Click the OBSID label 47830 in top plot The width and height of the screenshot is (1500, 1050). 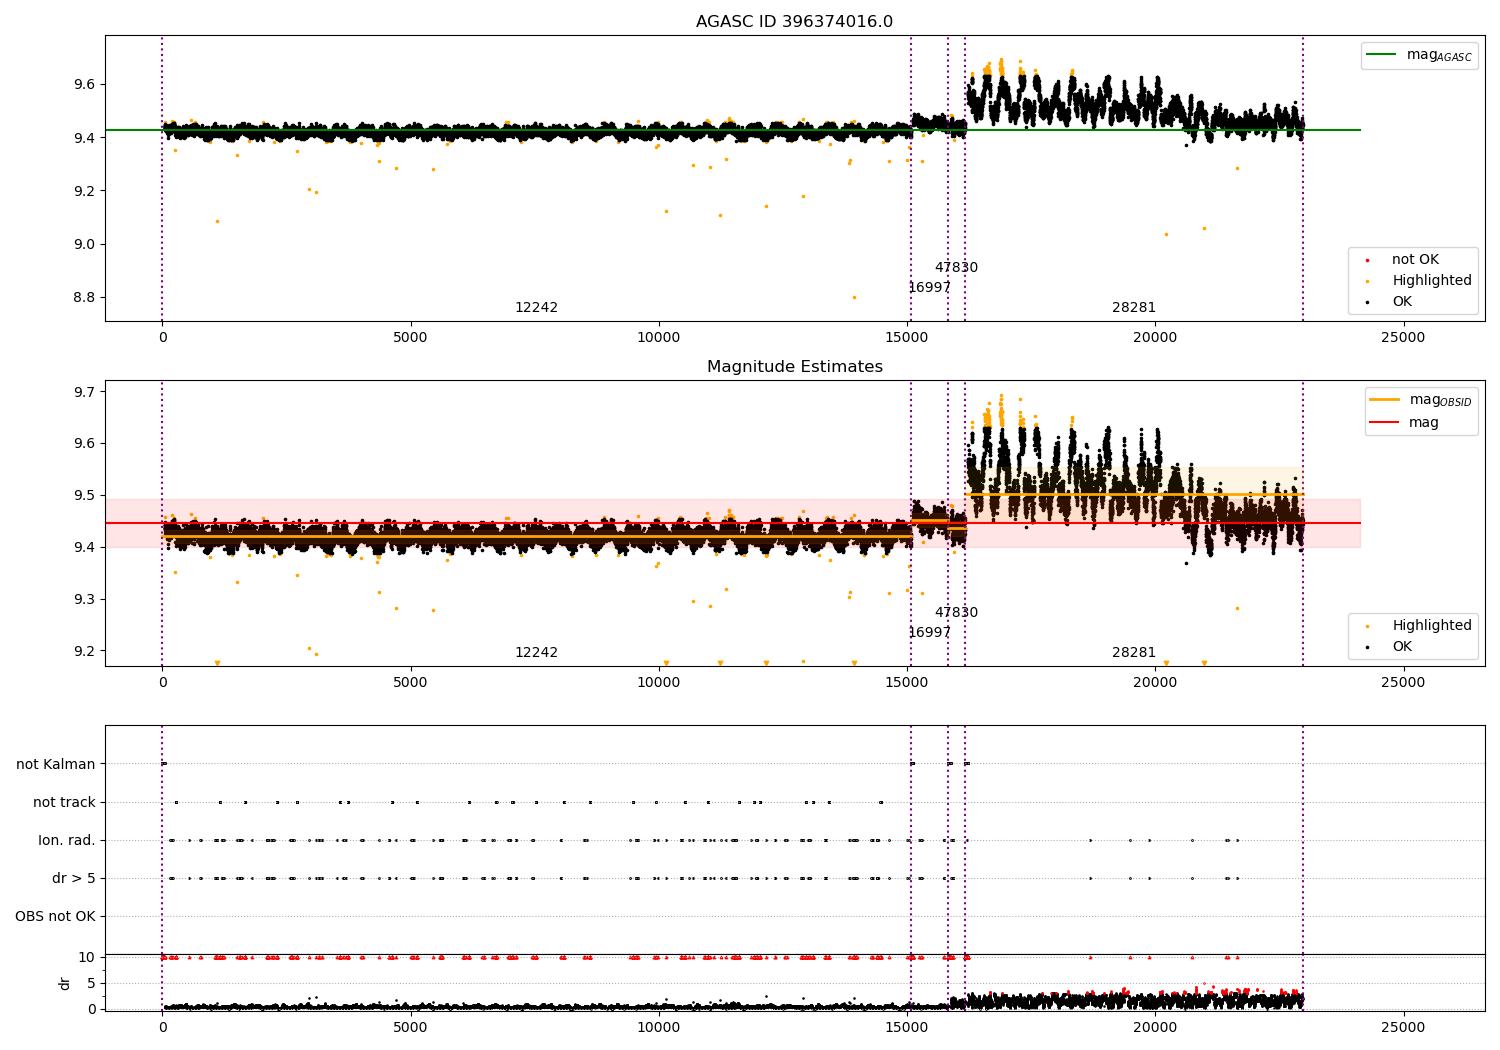tap(957, 268)
